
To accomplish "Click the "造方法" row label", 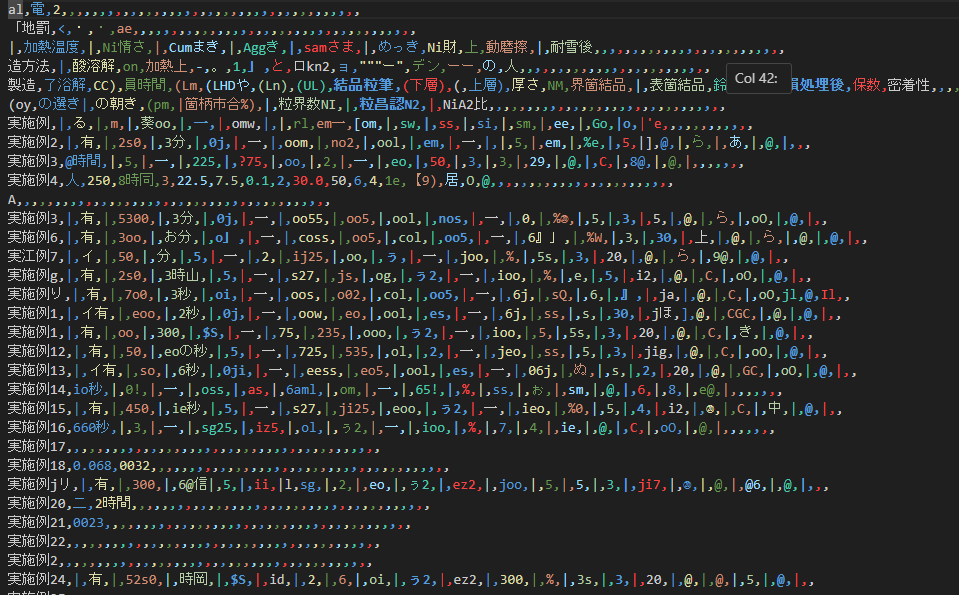I will point(29,66).
